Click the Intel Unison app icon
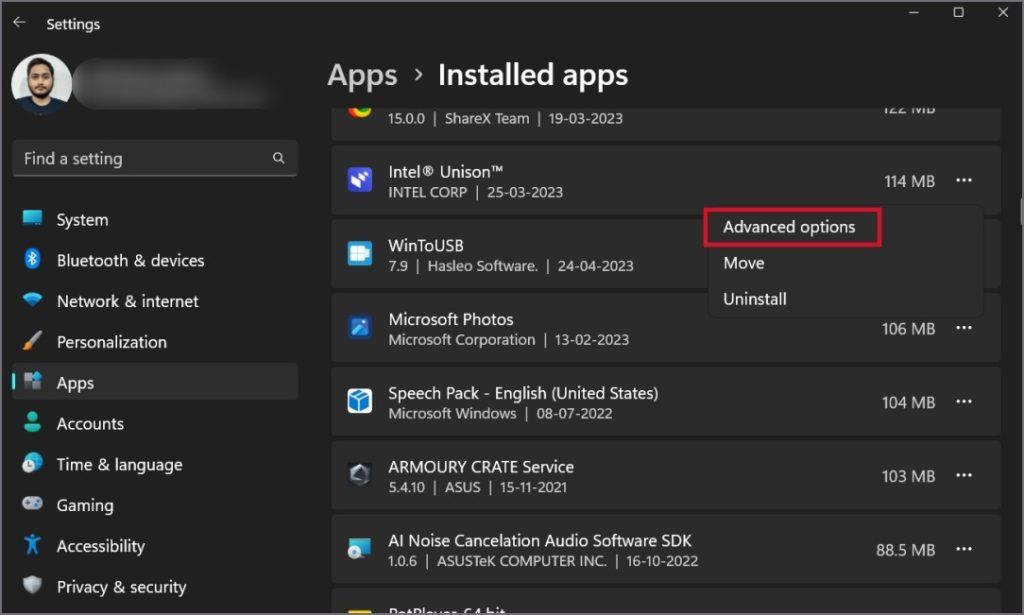The width and height of the screenshot is (1024, 615). [360, 180]
